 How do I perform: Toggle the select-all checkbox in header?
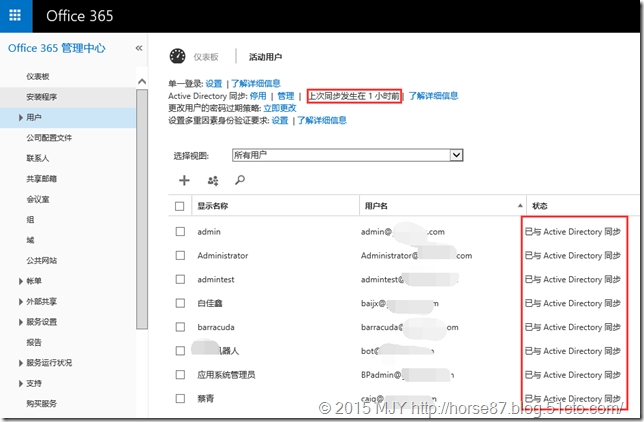click(x=179, y=206)
